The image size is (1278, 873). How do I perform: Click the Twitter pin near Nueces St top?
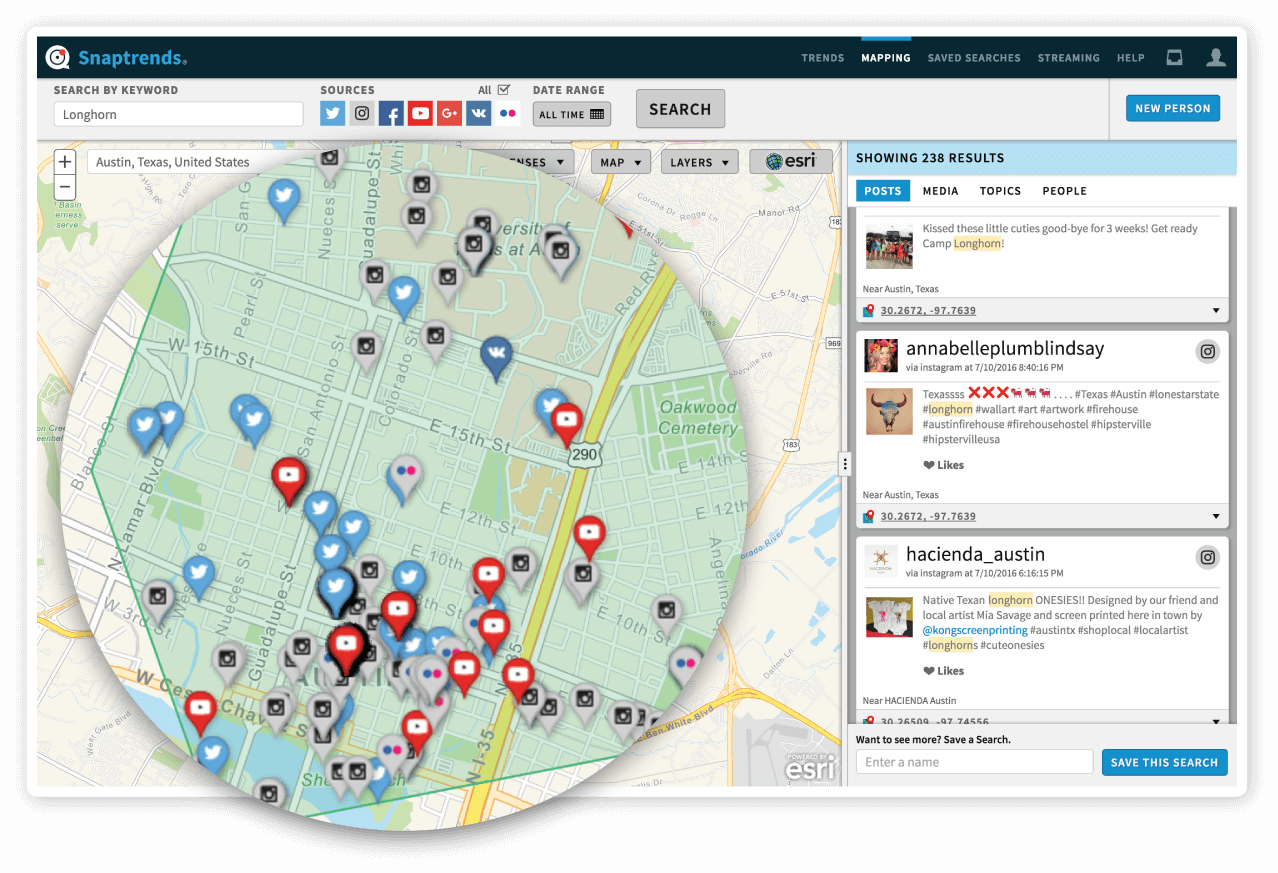point(285,198)
